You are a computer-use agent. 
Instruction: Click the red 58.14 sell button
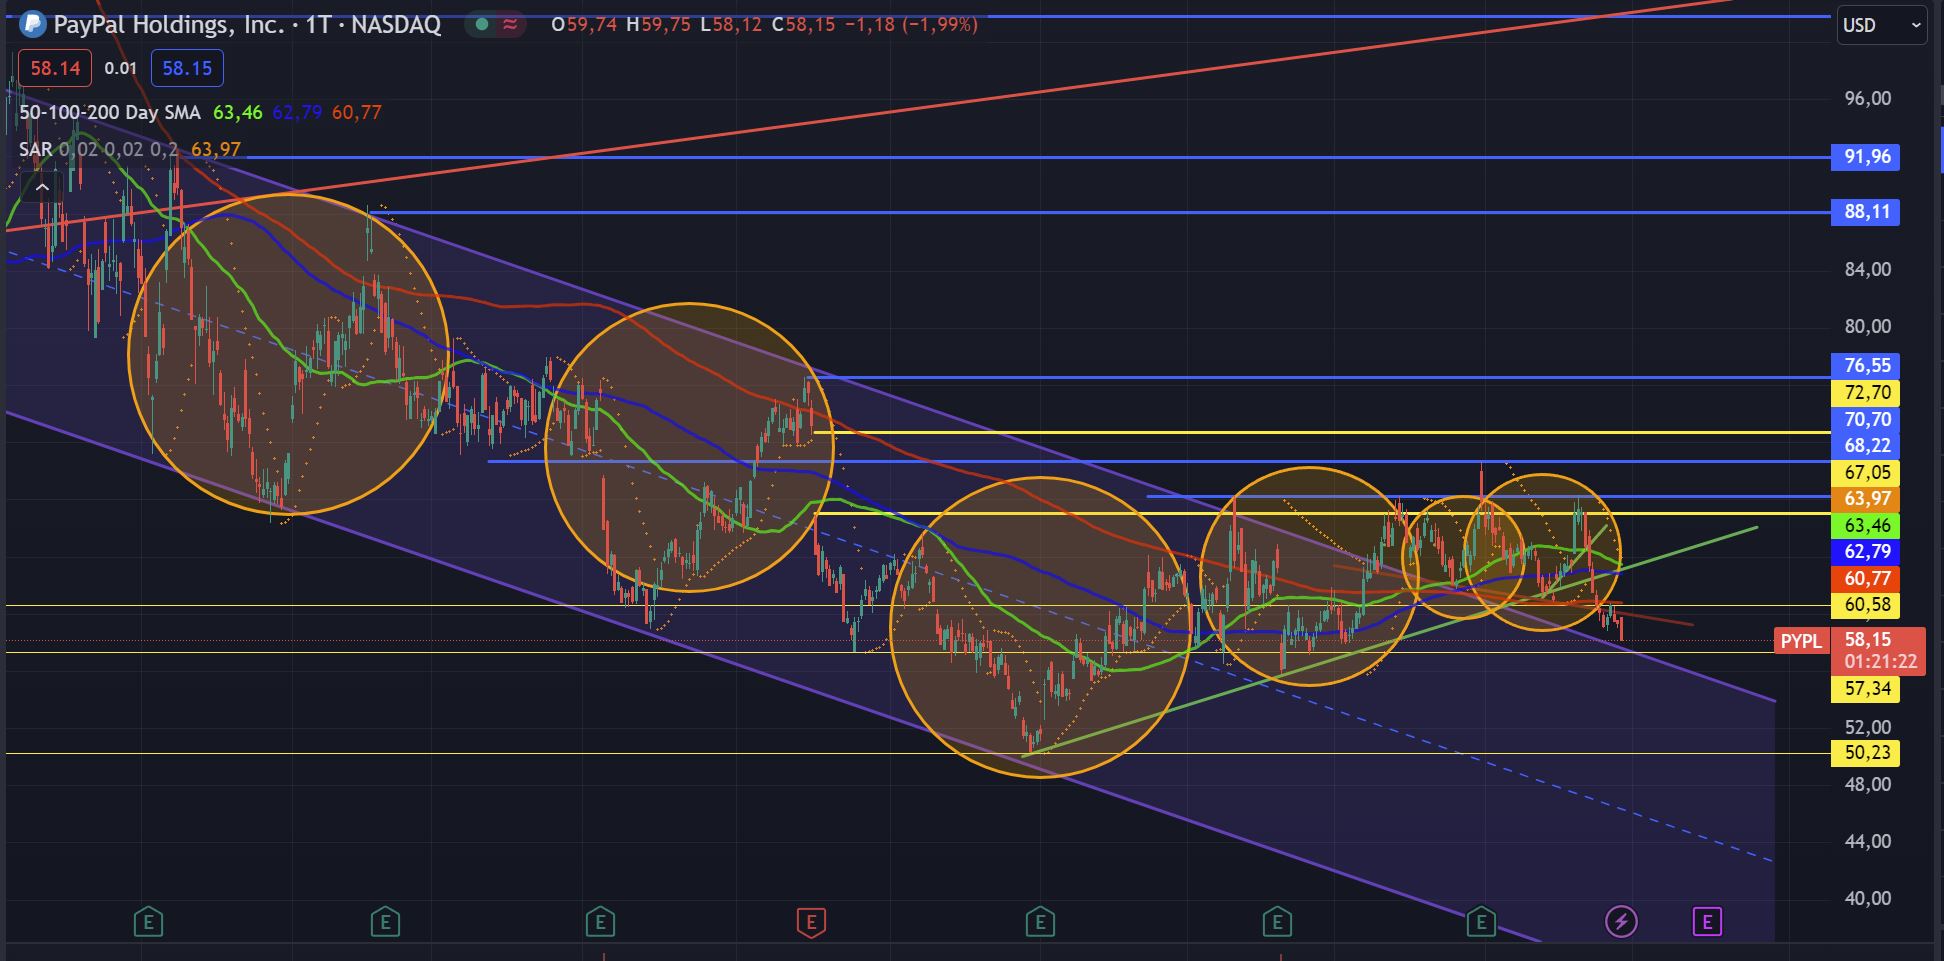click(x=55, y=68)
